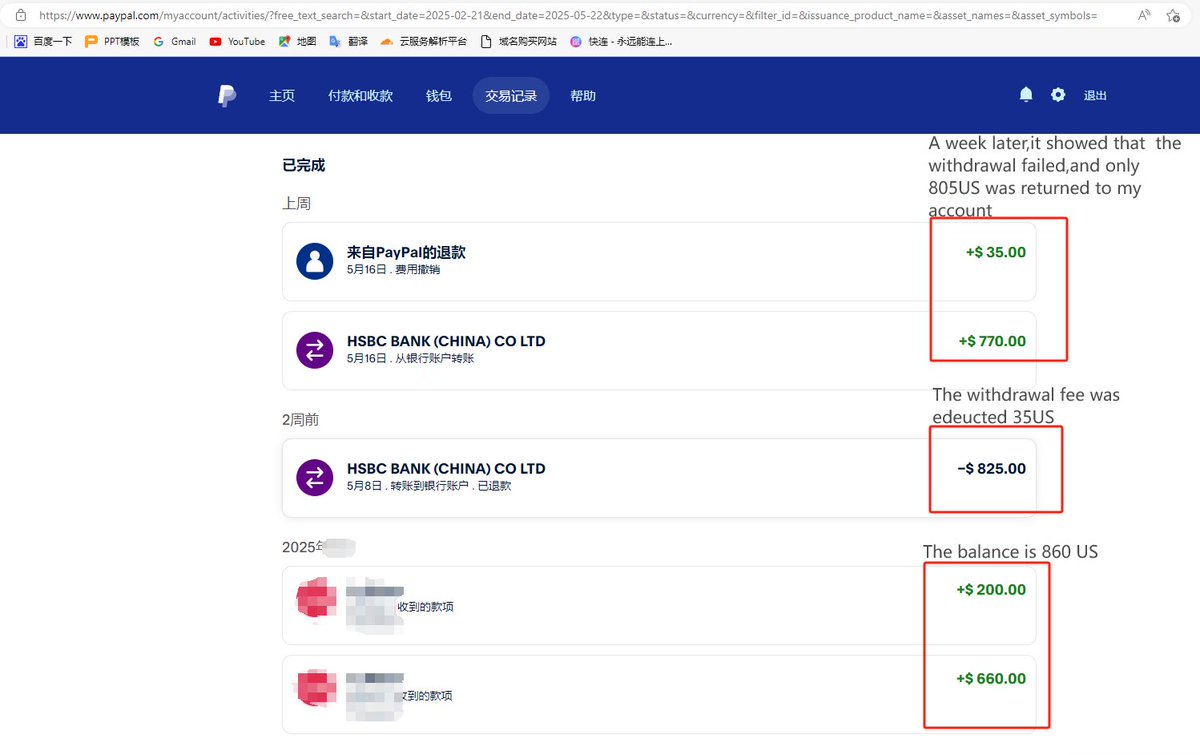Open the 帮助 help tab
The width and height of the screenshot is (1200, 755).
point(583,96)
